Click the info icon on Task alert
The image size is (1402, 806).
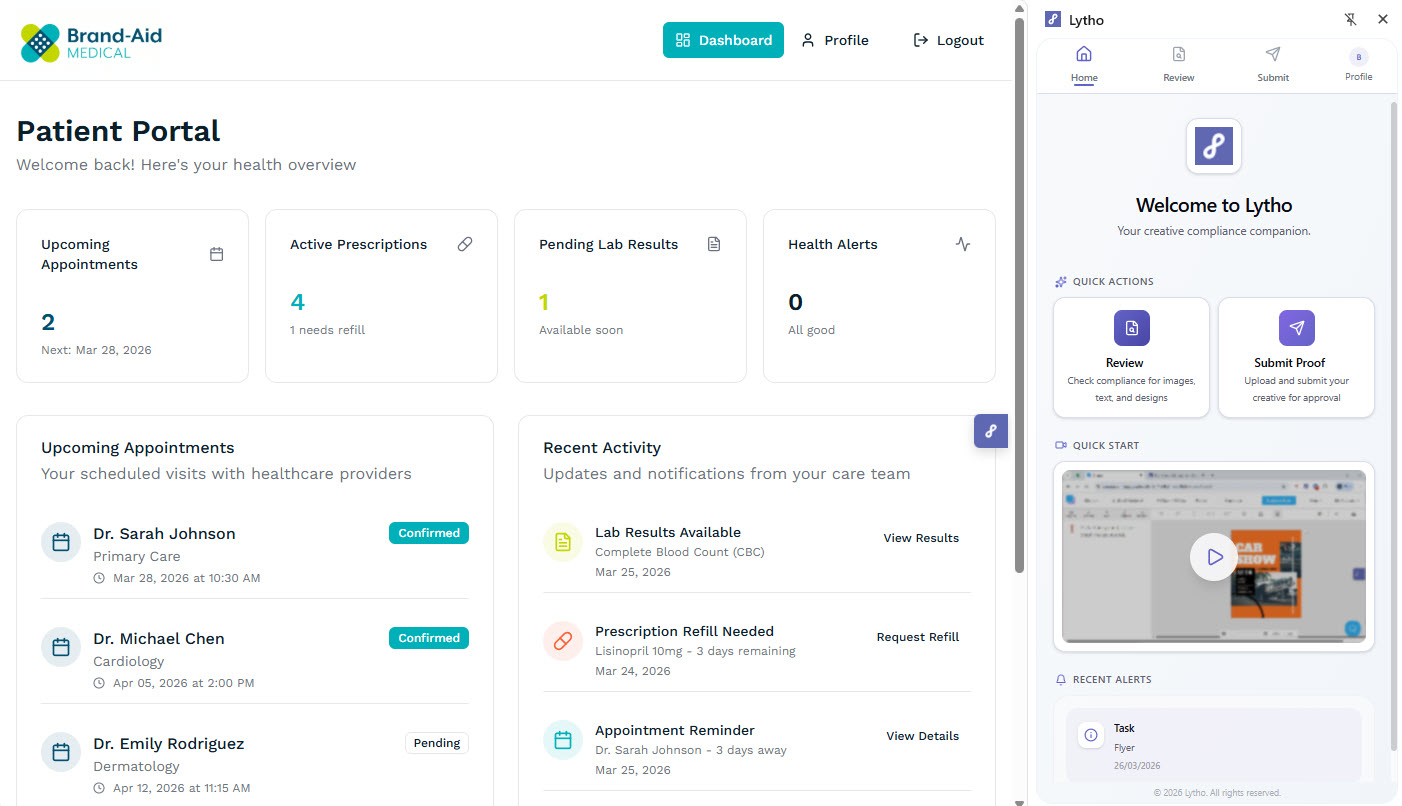[1090, 735]
